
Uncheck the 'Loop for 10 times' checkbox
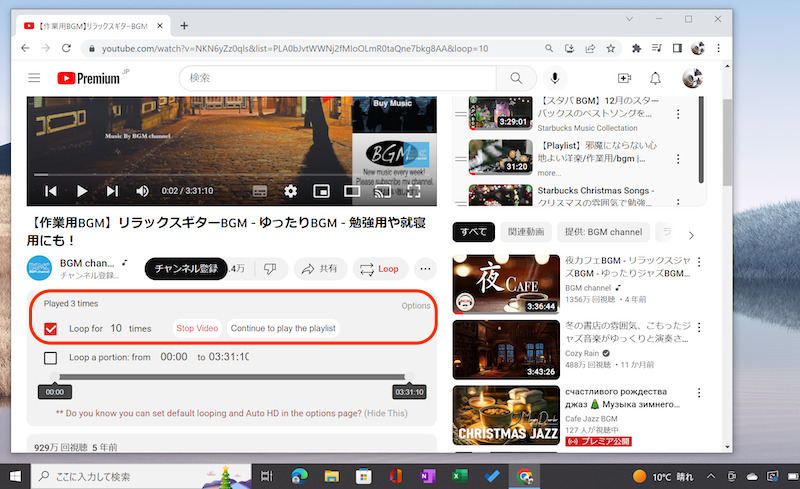(51, 328)
